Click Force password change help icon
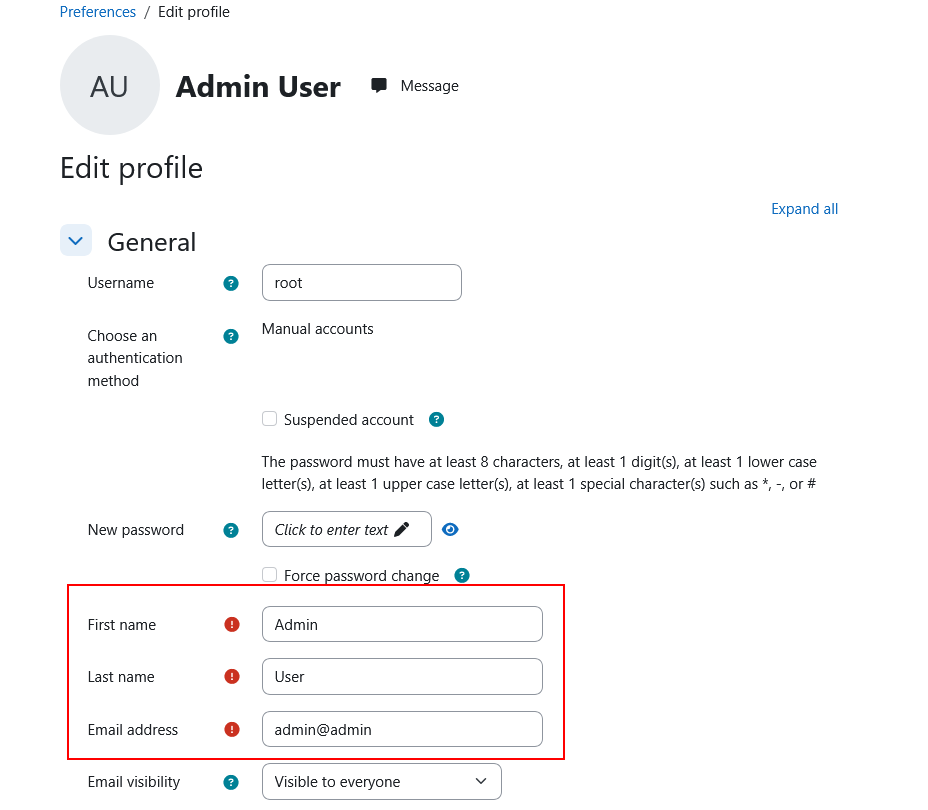Viewport: 928px width, 810px height. coord(462,575)
